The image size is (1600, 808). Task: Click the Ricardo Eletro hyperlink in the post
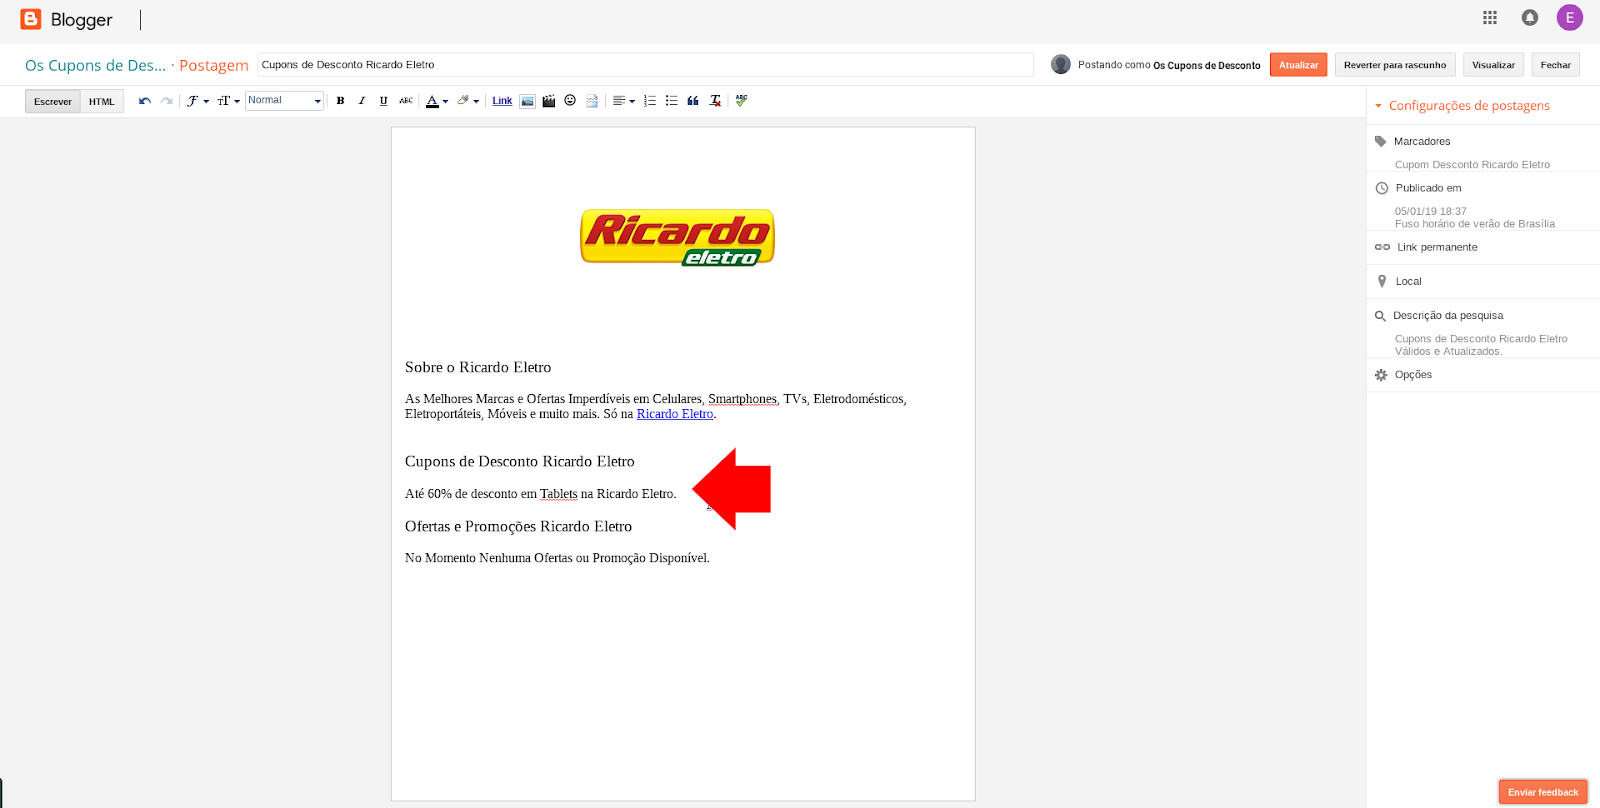coord(675,414)
